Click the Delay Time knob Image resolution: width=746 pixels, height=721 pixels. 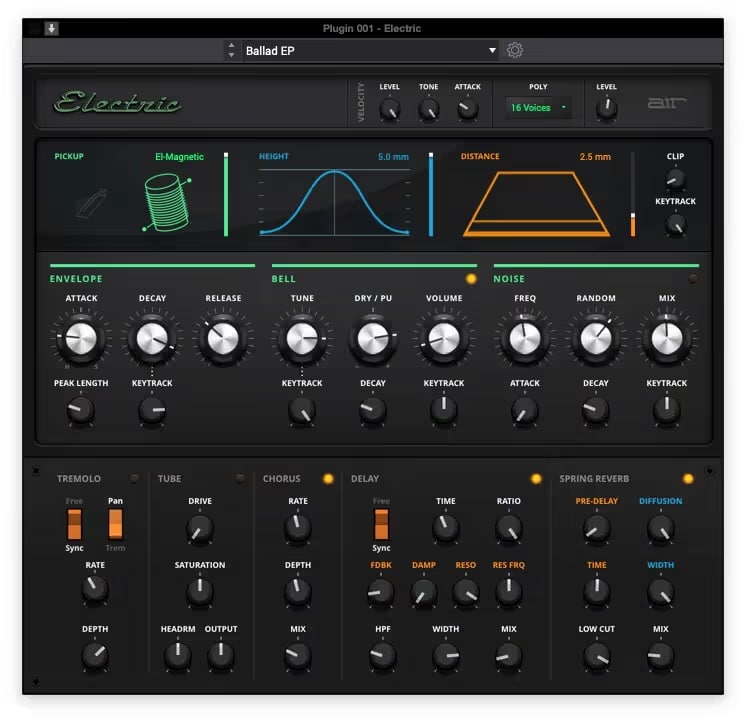pos(446,527)
